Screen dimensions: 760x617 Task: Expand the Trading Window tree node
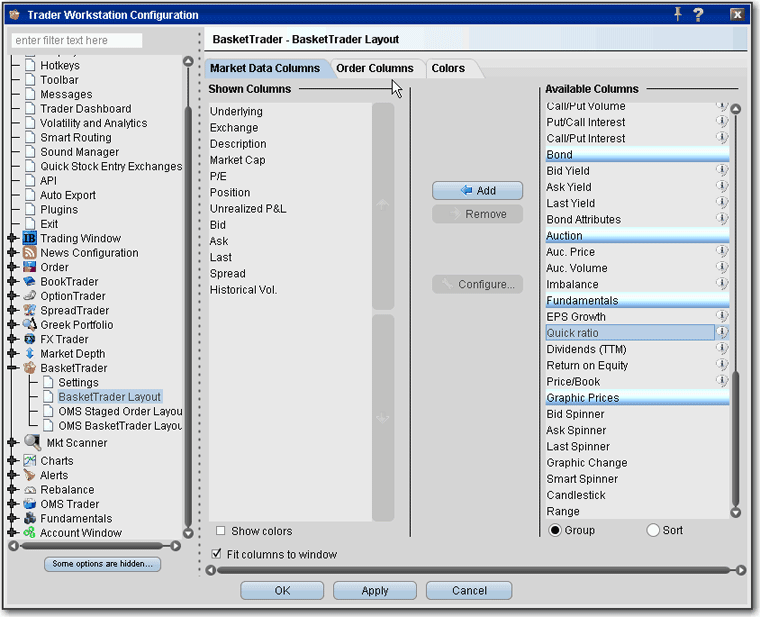point(13,238)
